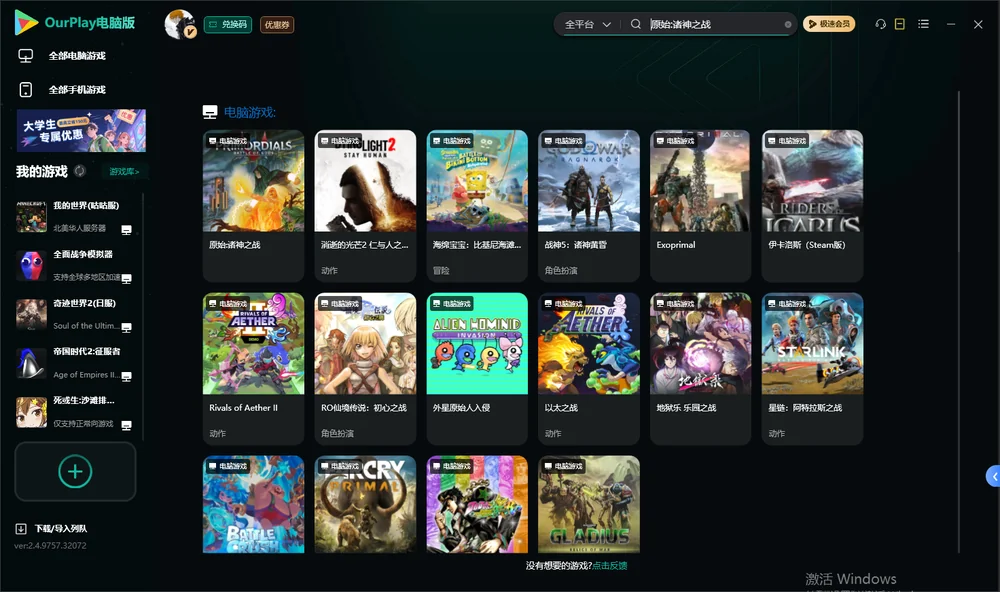Open the 全平台 platform dropdown
Viewport: 1000px width, 592px height.
587,25
